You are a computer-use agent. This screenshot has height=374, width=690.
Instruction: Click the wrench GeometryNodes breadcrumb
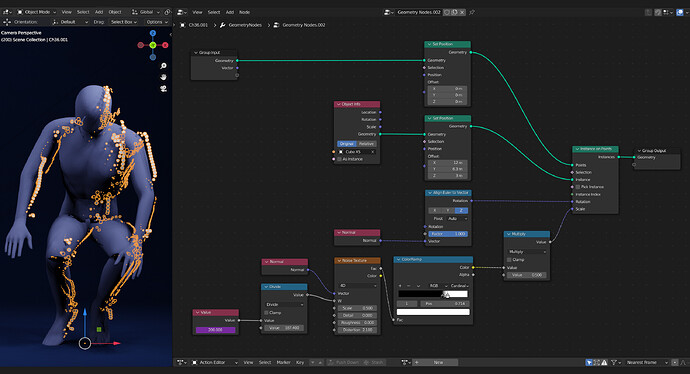pyautogui.click(x=242, y=25)
